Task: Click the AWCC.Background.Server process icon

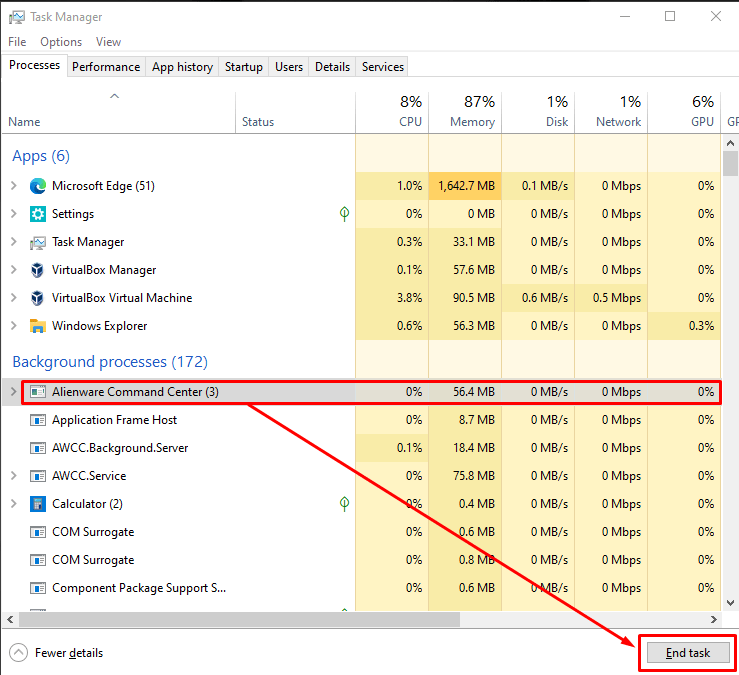Action: (38, 448)
